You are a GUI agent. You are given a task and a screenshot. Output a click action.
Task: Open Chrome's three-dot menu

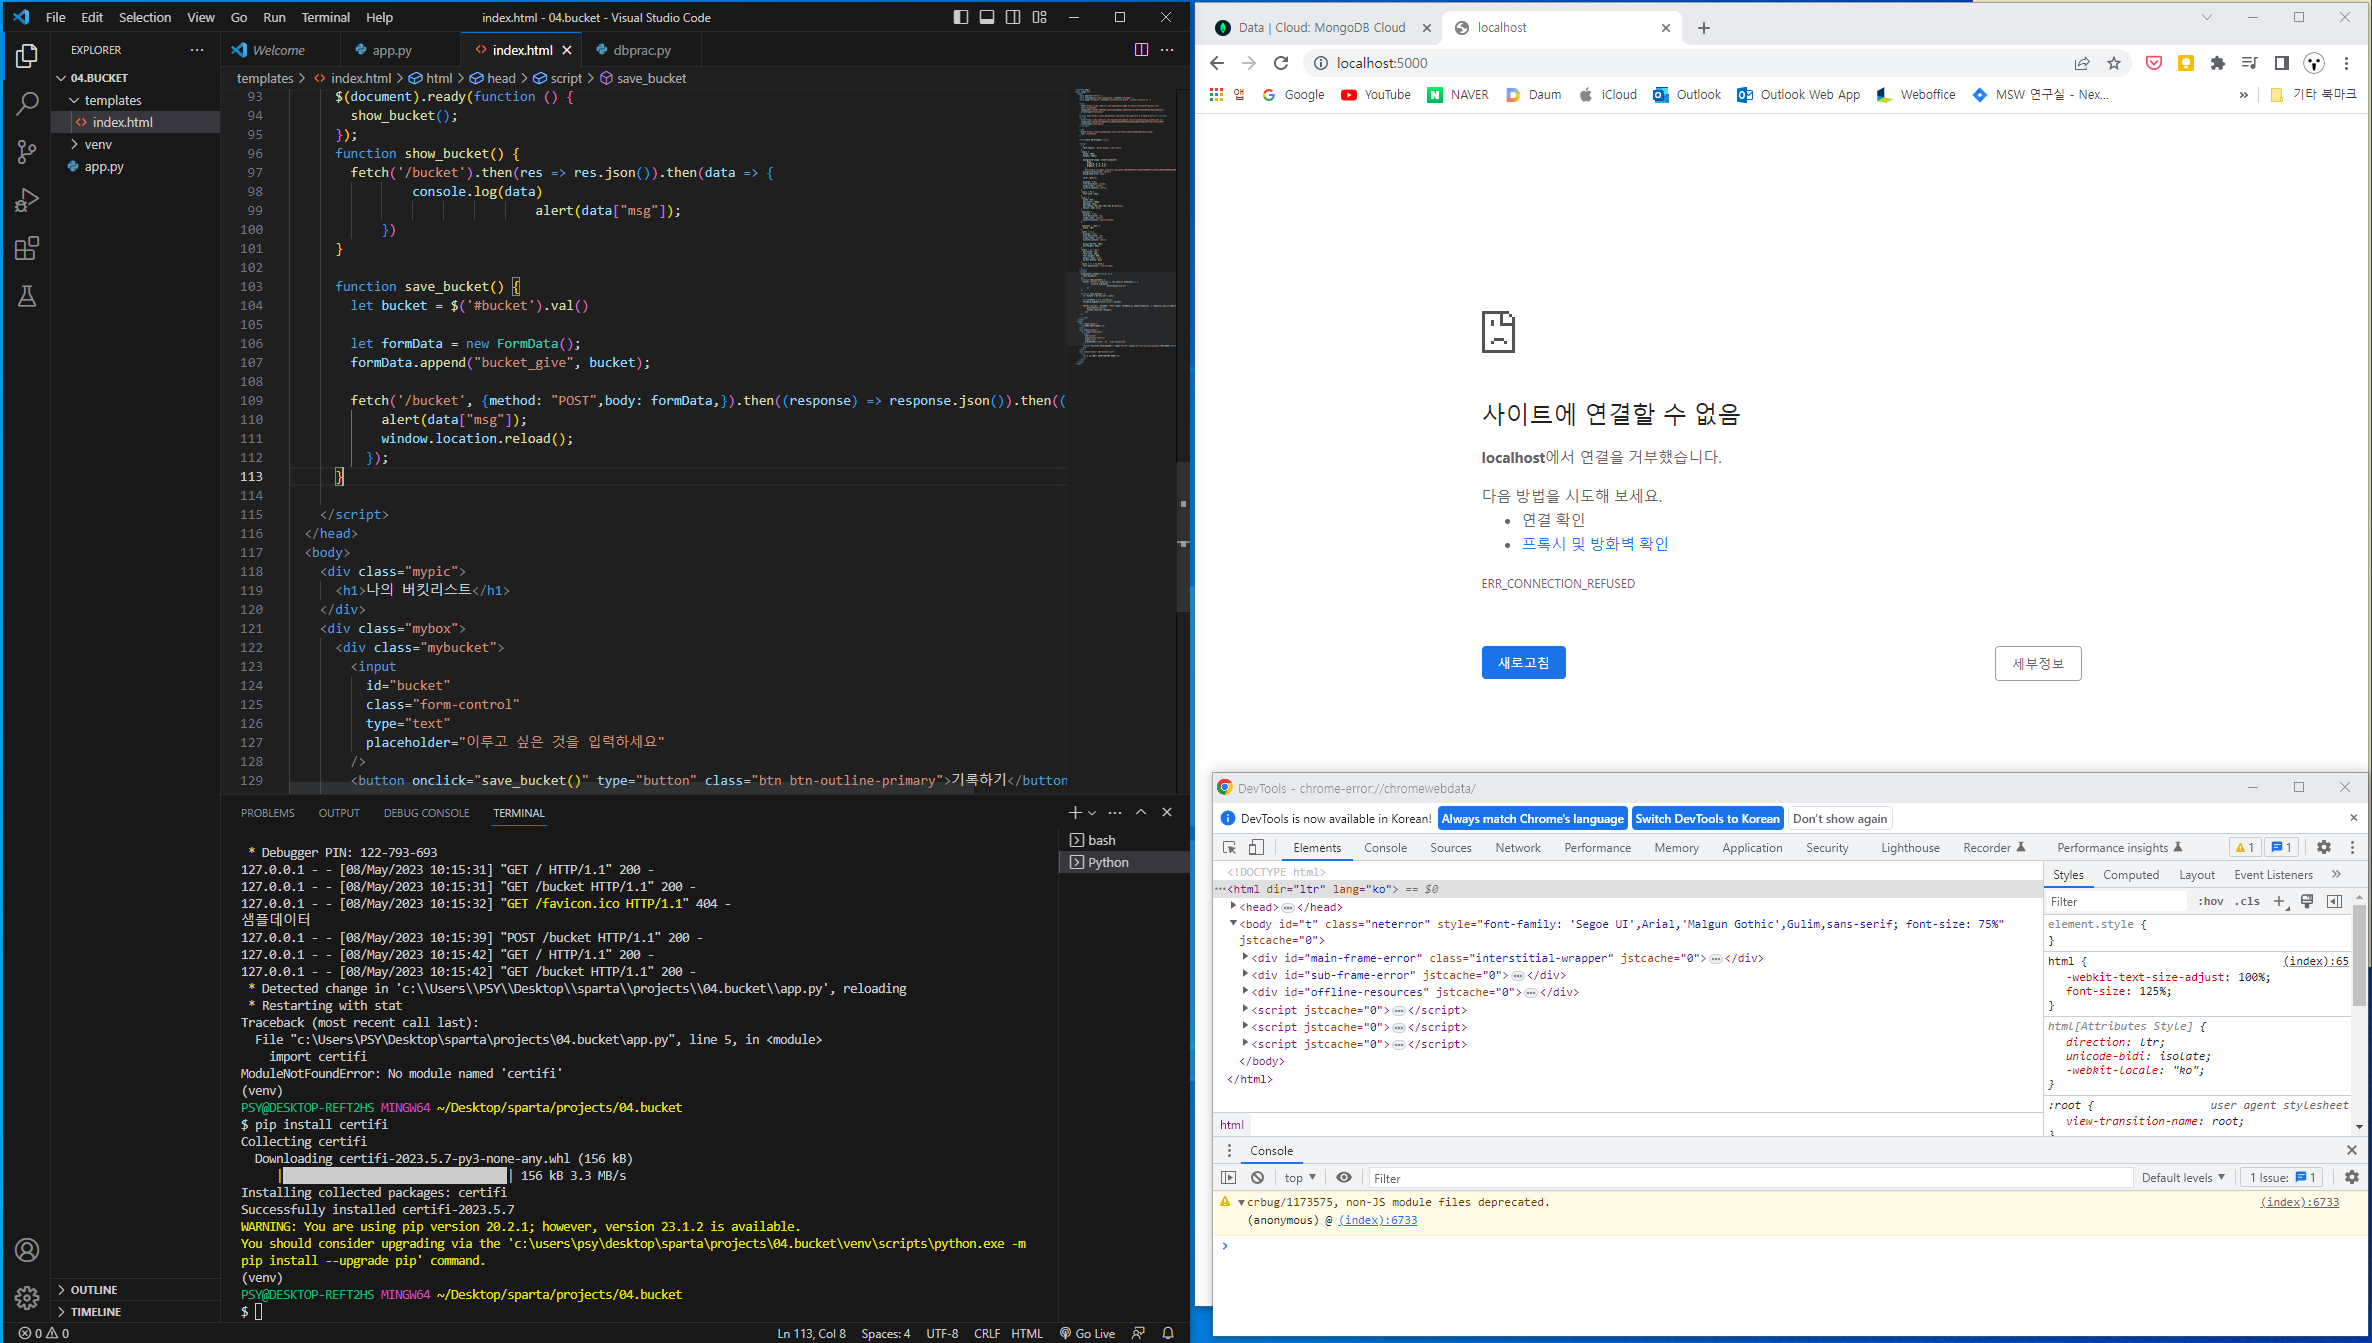click(2346, 63)
